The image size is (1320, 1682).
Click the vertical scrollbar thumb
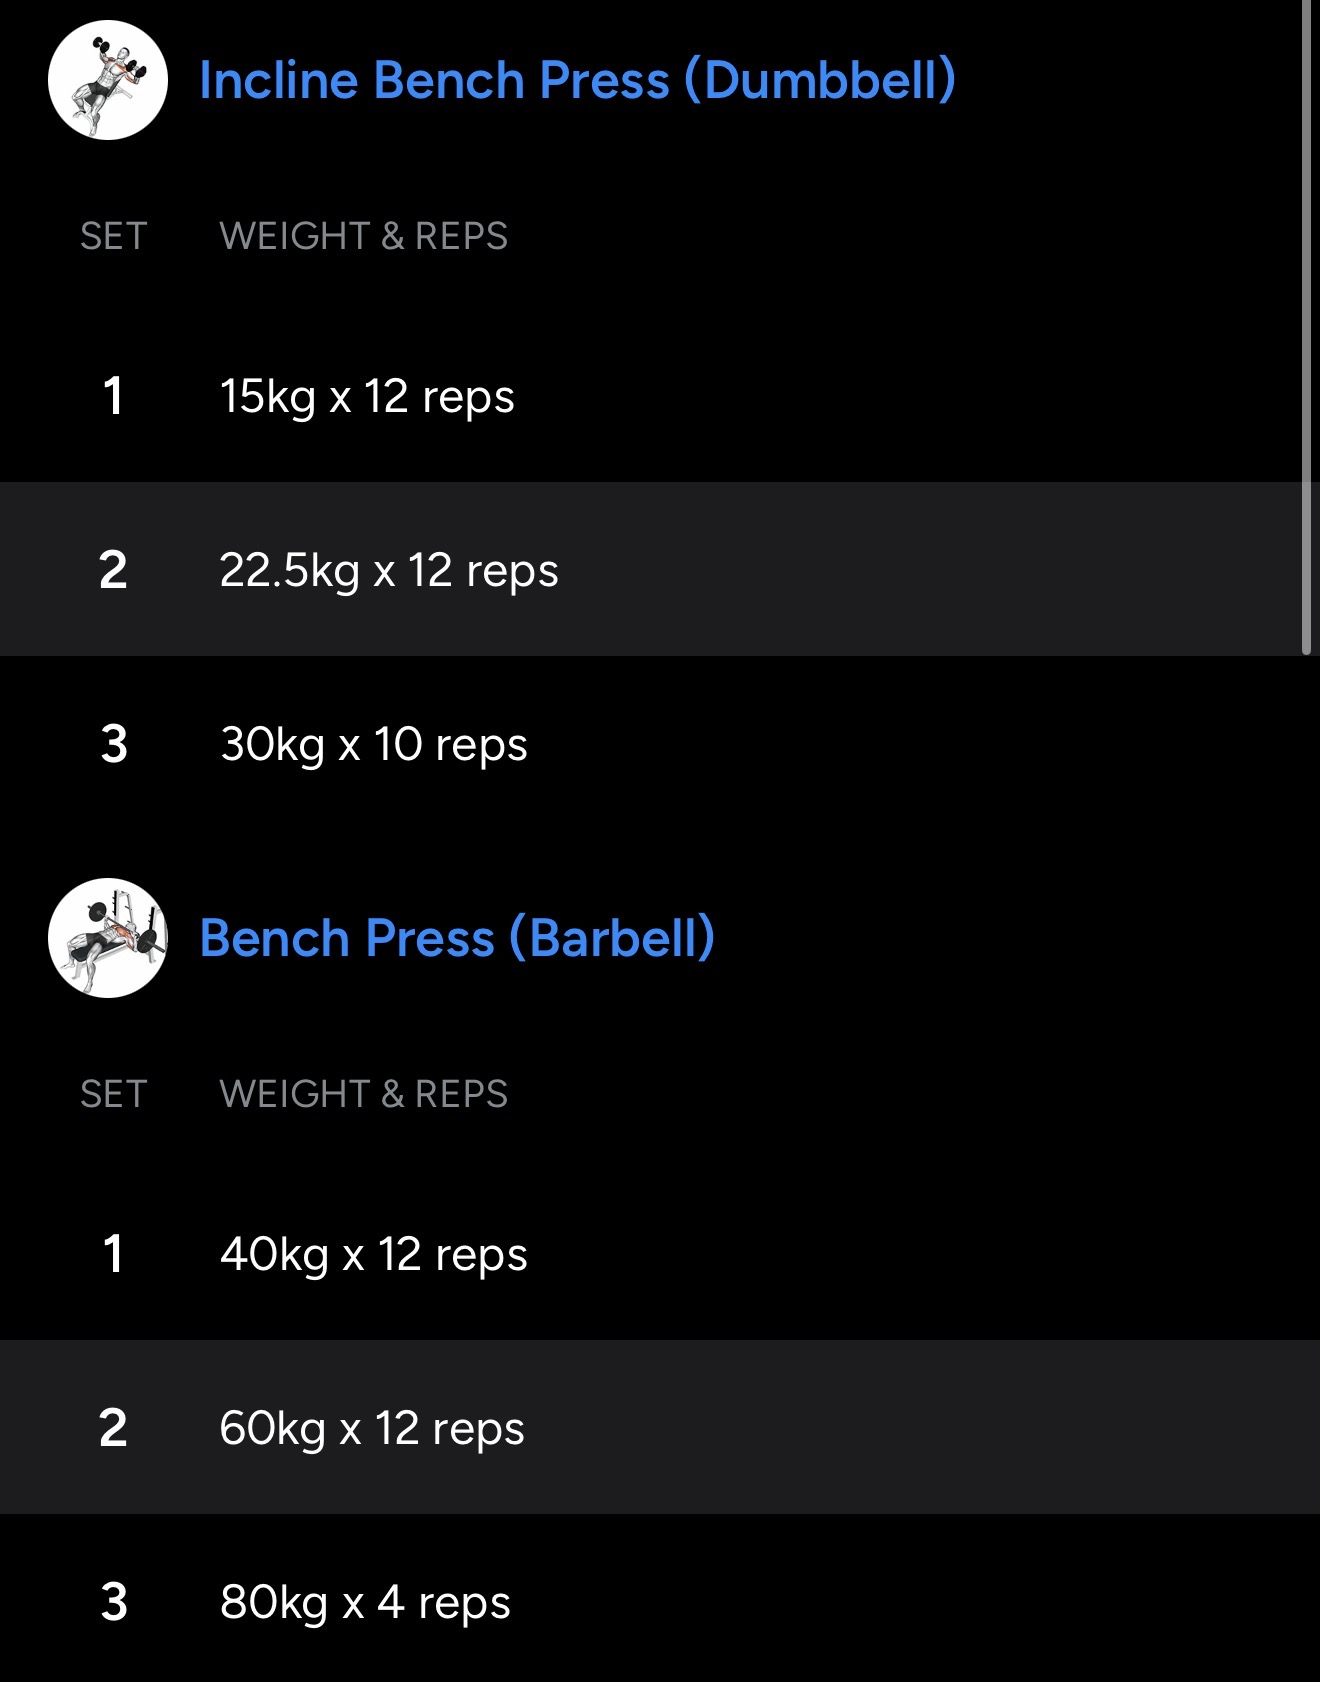click(1306, 330)
